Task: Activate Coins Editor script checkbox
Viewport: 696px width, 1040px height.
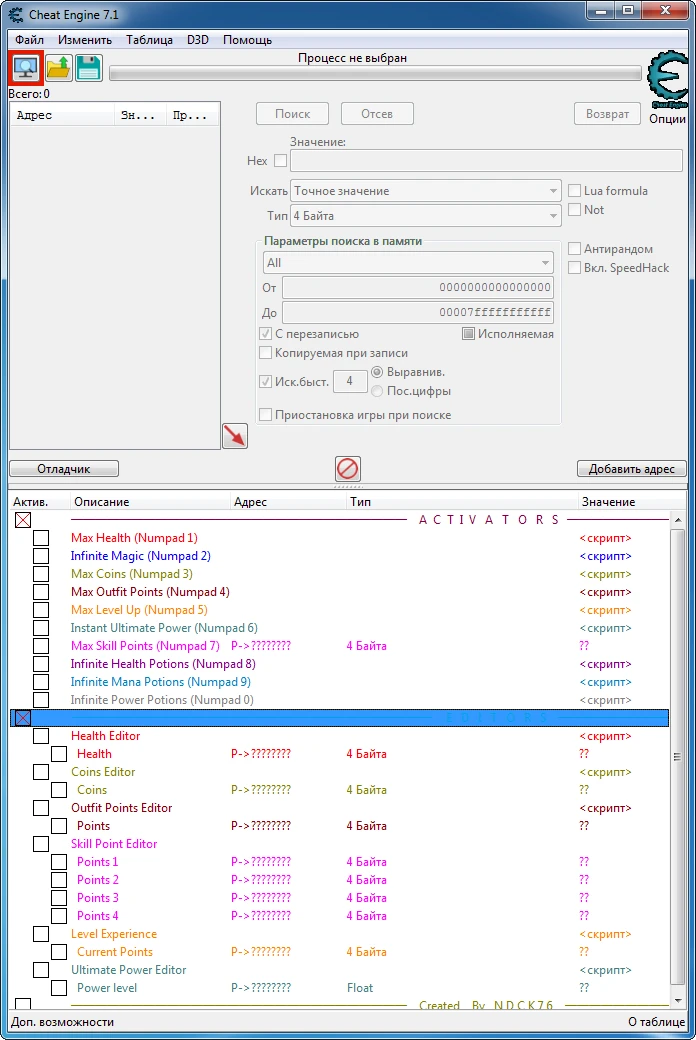Action: coord(41,772)
